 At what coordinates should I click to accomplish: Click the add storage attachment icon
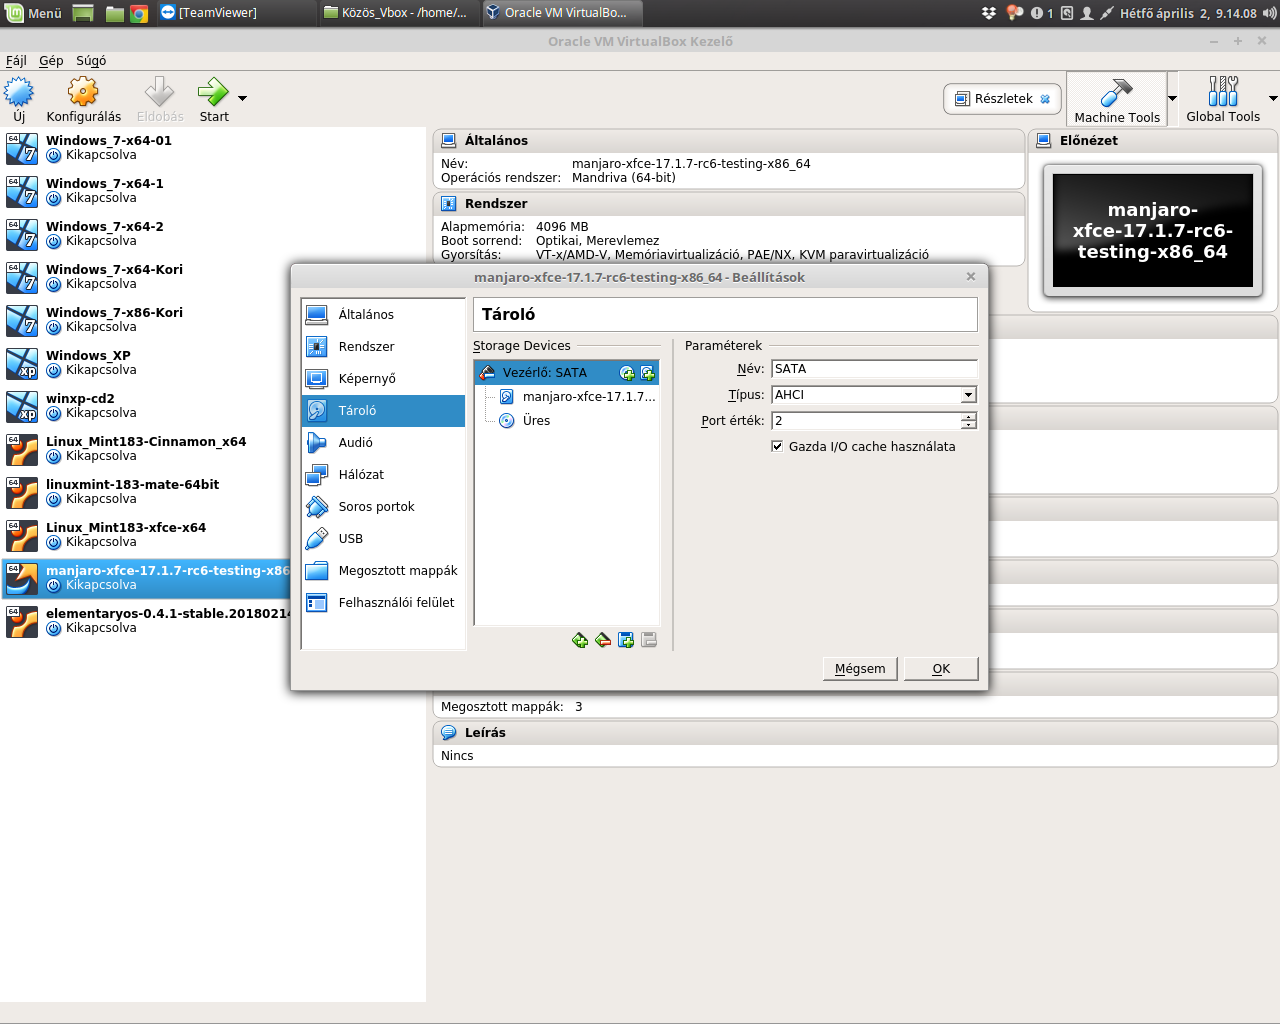626,640
